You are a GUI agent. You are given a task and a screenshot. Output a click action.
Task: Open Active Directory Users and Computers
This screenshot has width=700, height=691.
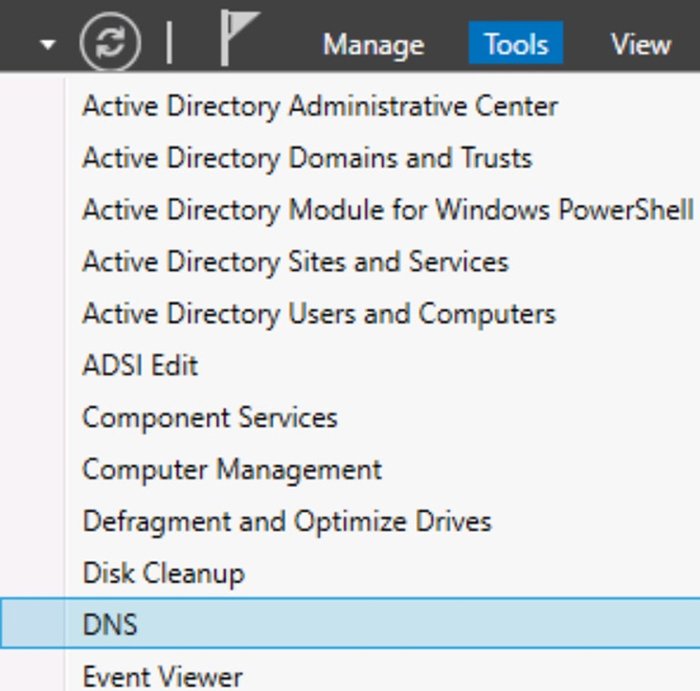(x=318, y=314)
